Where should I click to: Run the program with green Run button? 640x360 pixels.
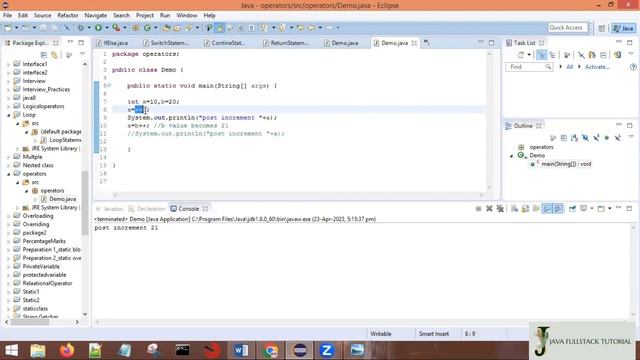(x=98, y=28)
